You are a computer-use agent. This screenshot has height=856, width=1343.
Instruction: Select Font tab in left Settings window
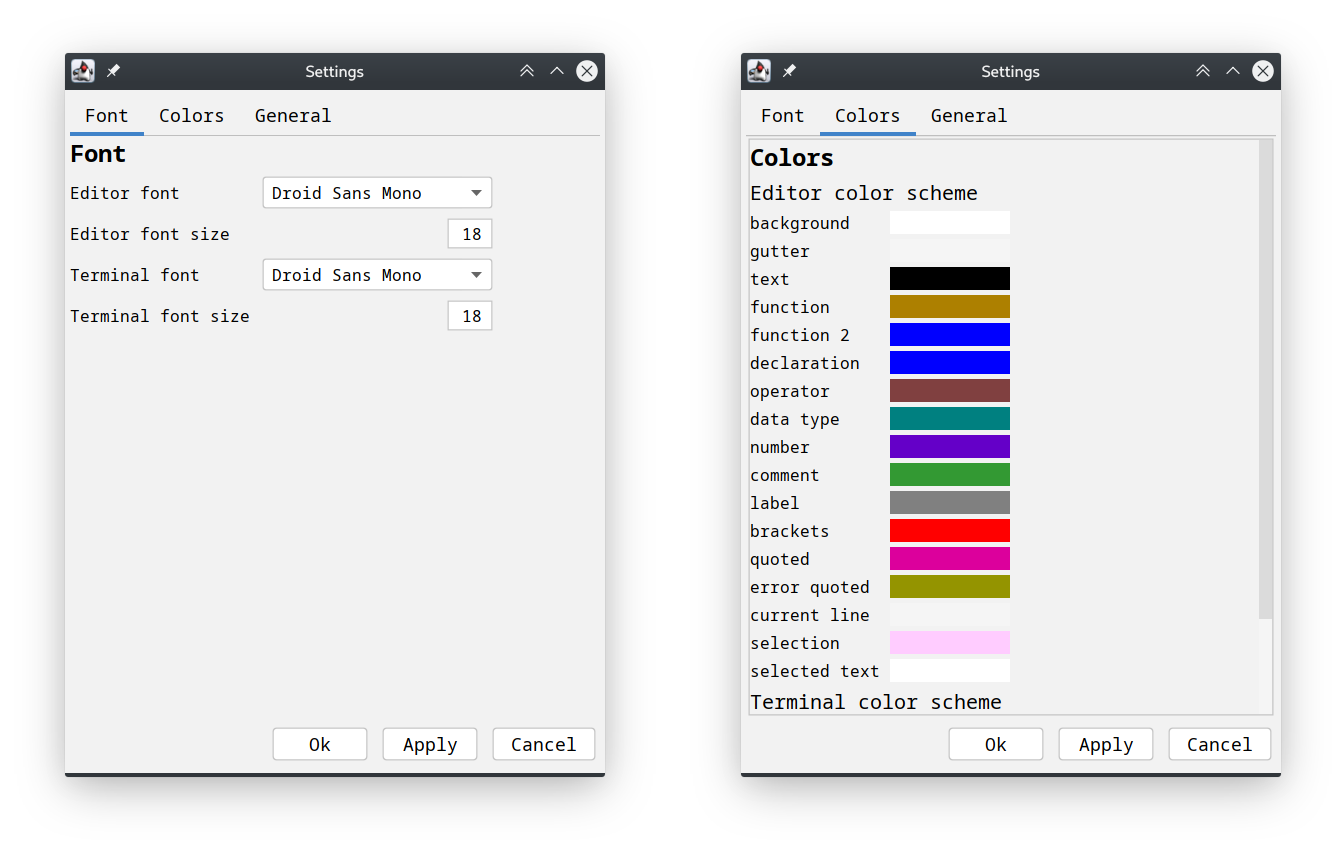[x=107, y=115]
